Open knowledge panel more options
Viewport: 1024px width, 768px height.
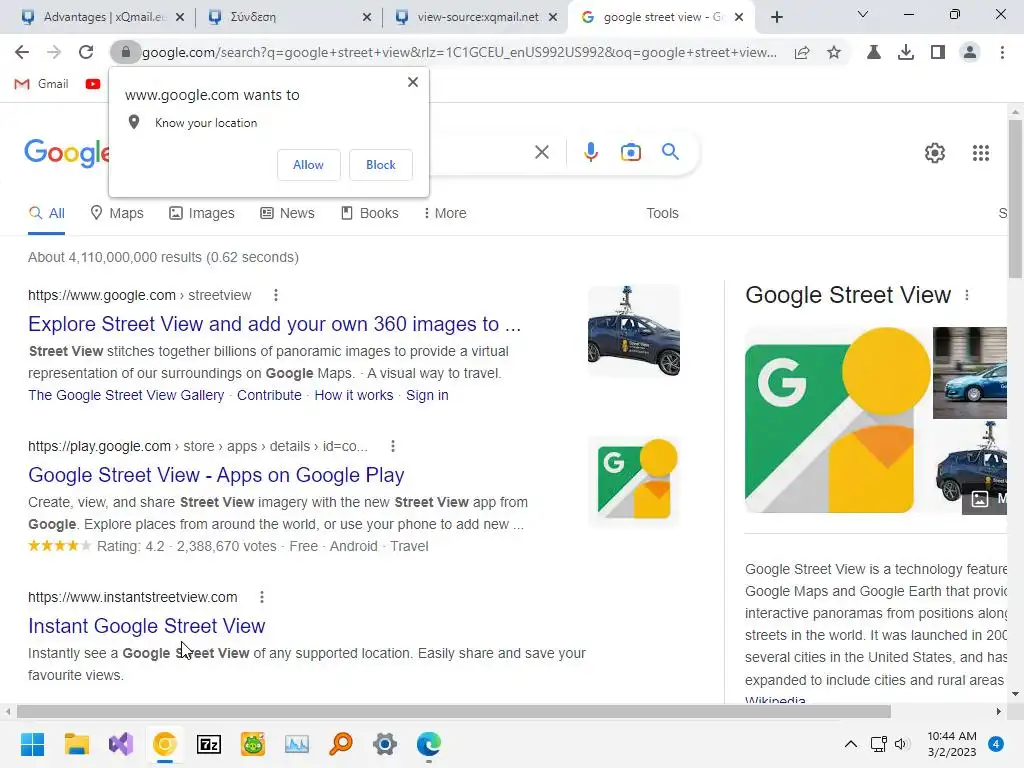pyautogui.click(x=967, y=295)
